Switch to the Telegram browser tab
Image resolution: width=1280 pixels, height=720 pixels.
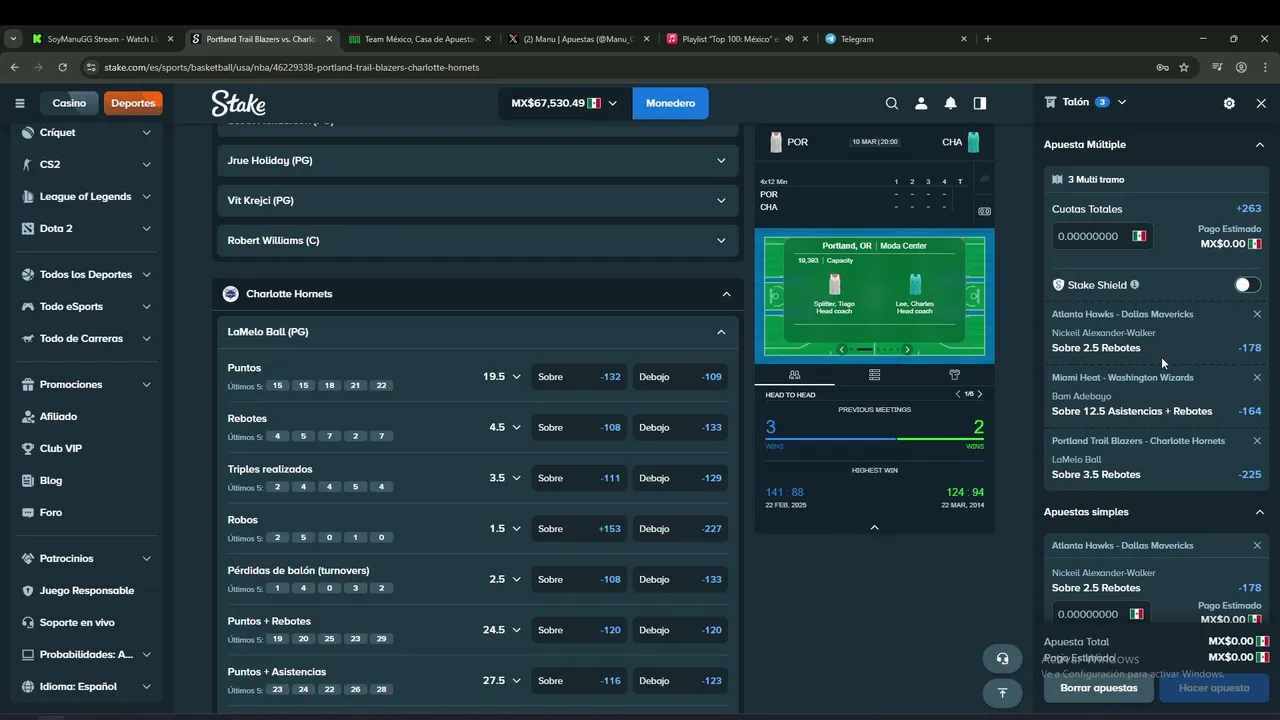click(897, 39)
